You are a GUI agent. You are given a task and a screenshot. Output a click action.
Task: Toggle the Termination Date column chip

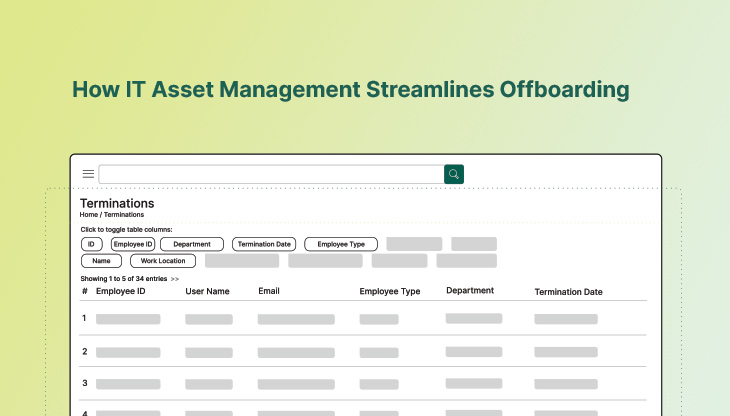[x=264, y=244]
